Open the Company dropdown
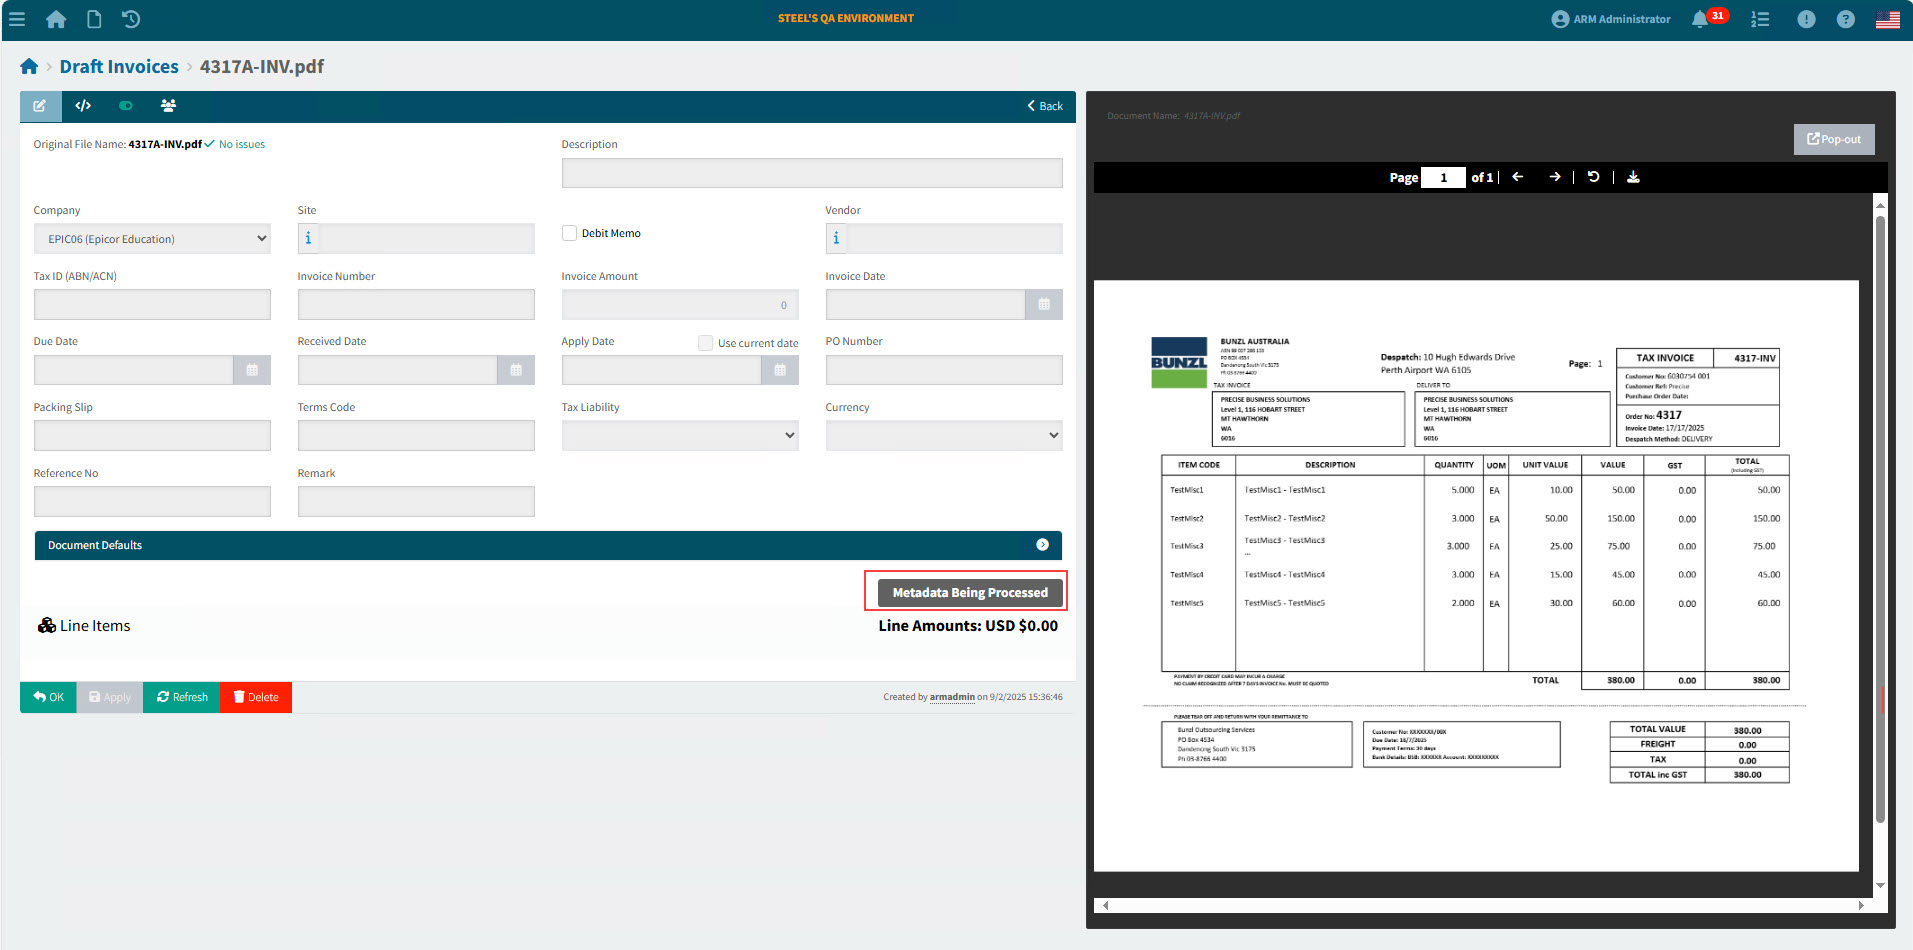The image size is (1913, 950). click(x=152, y=239)
